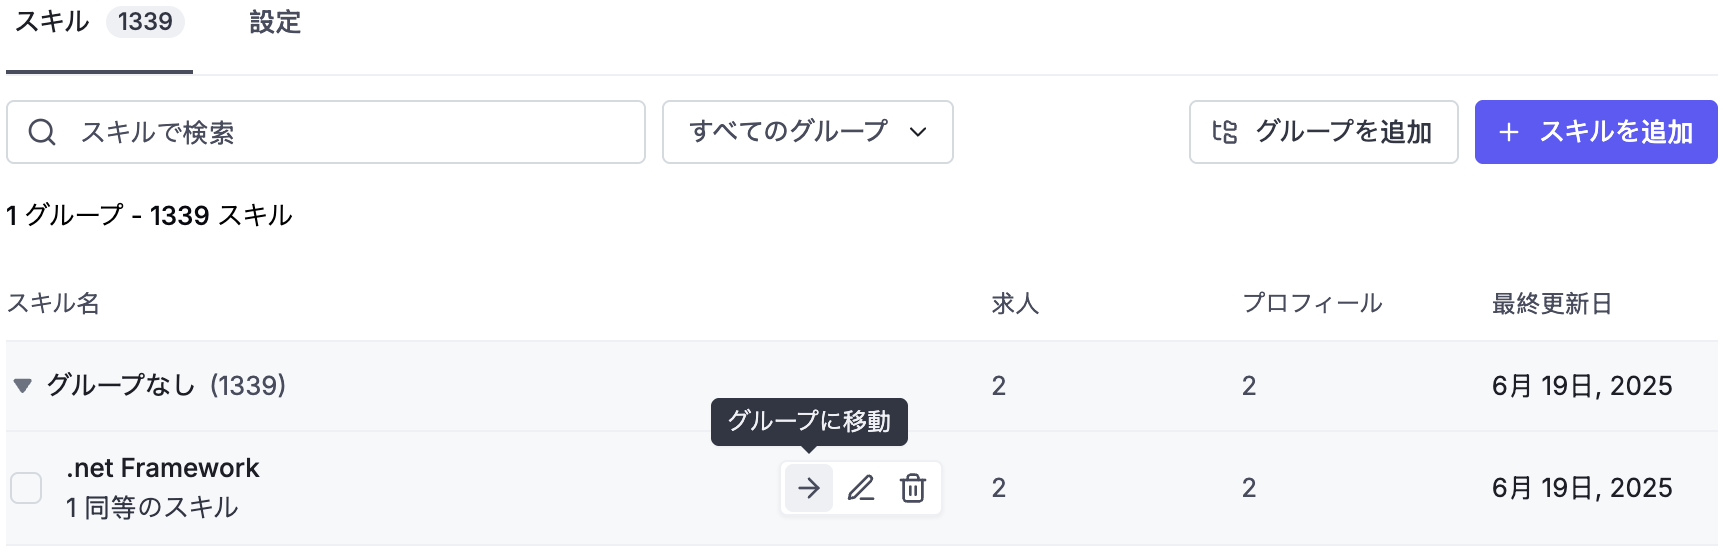
Task: Click the スキル名 column header
Action: click(x=53, y=303)
